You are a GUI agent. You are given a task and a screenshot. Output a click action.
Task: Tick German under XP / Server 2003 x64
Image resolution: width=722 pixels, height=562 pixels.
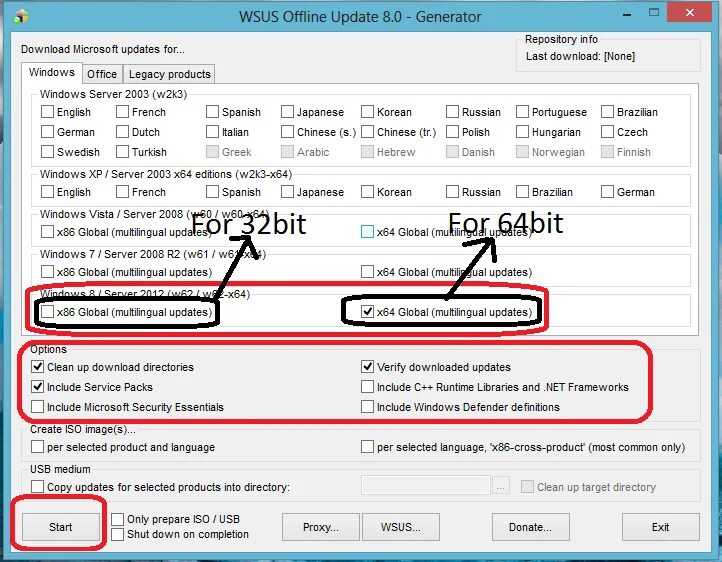coord(607,191)
